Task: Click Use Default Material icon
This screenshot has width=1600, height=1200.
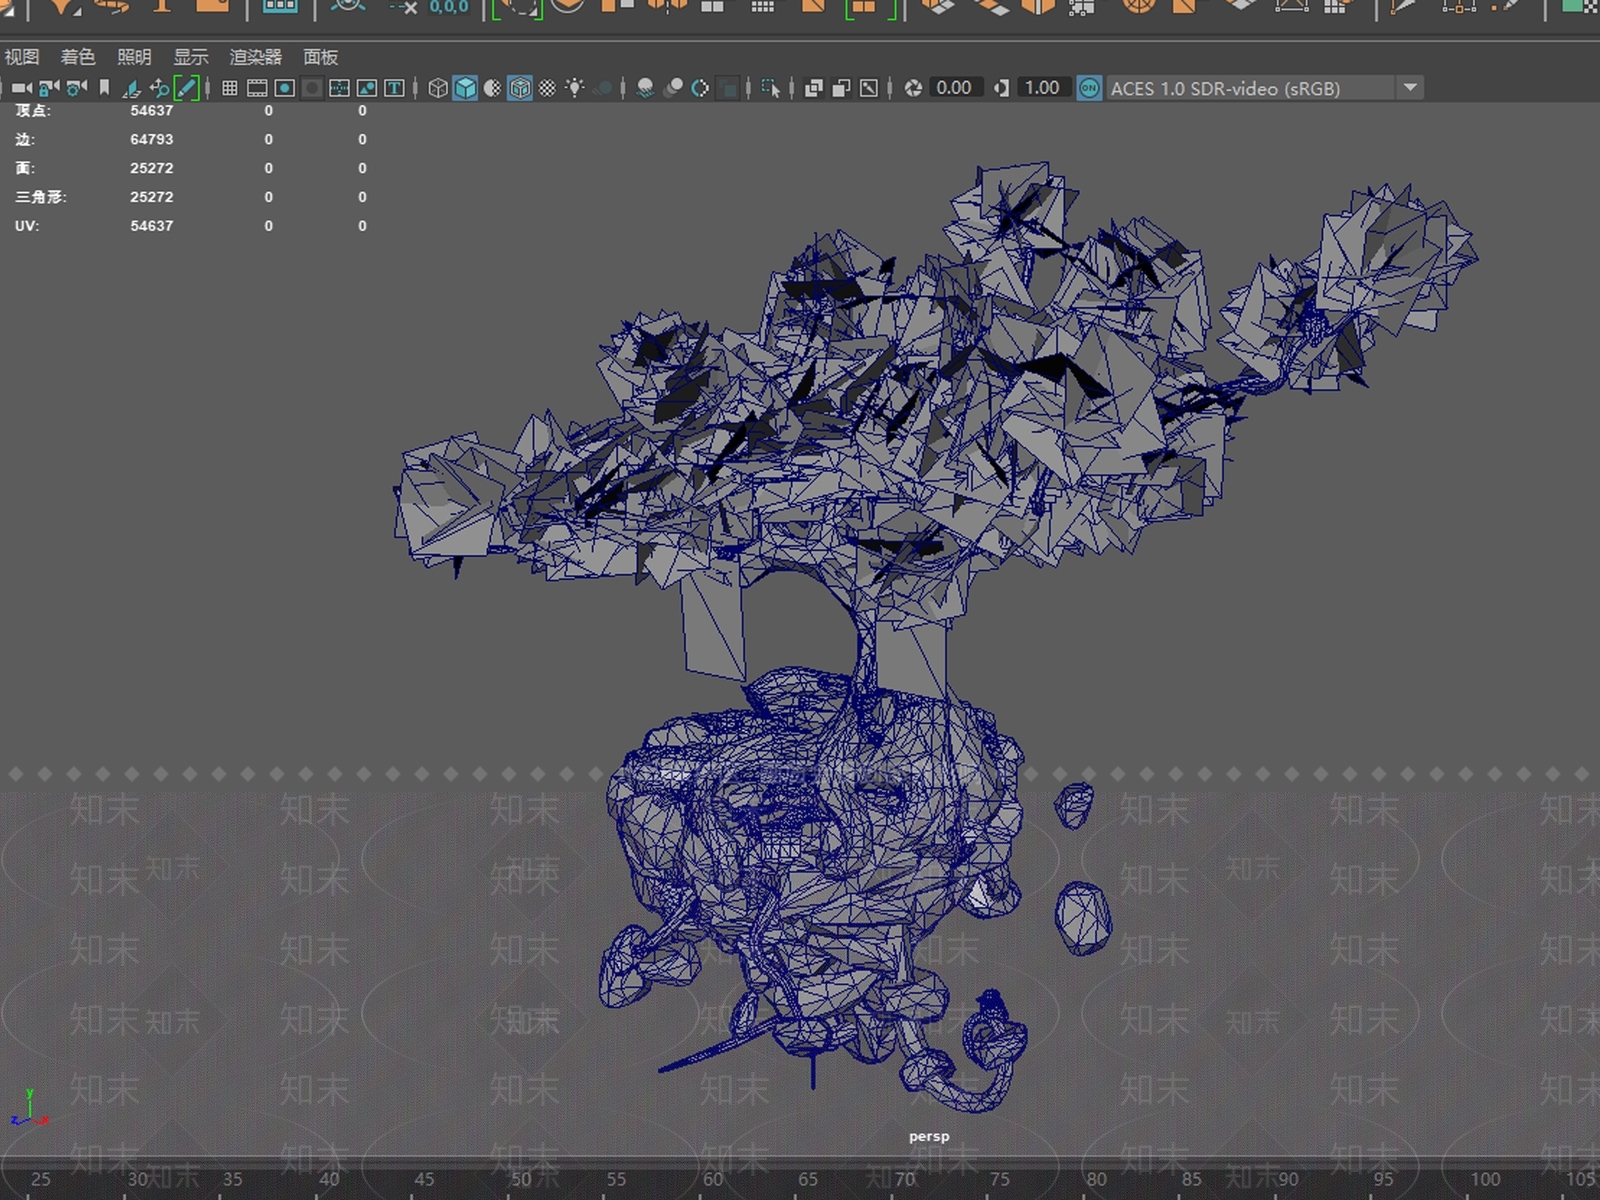Action: pos(492,88)
